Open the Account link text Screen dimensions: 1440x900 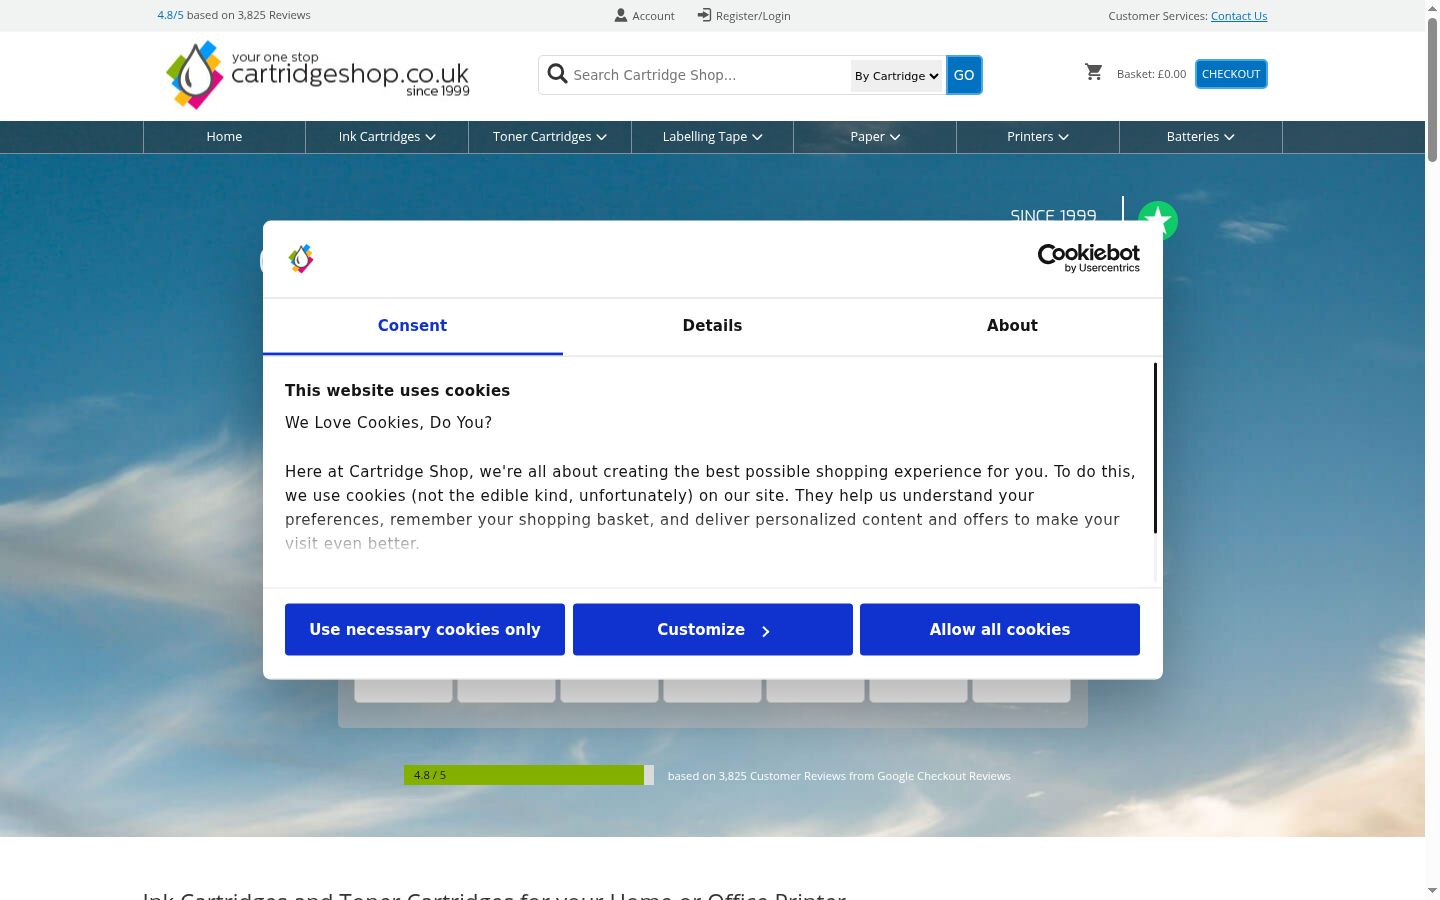pyautogui.click(x=653, y=16)
